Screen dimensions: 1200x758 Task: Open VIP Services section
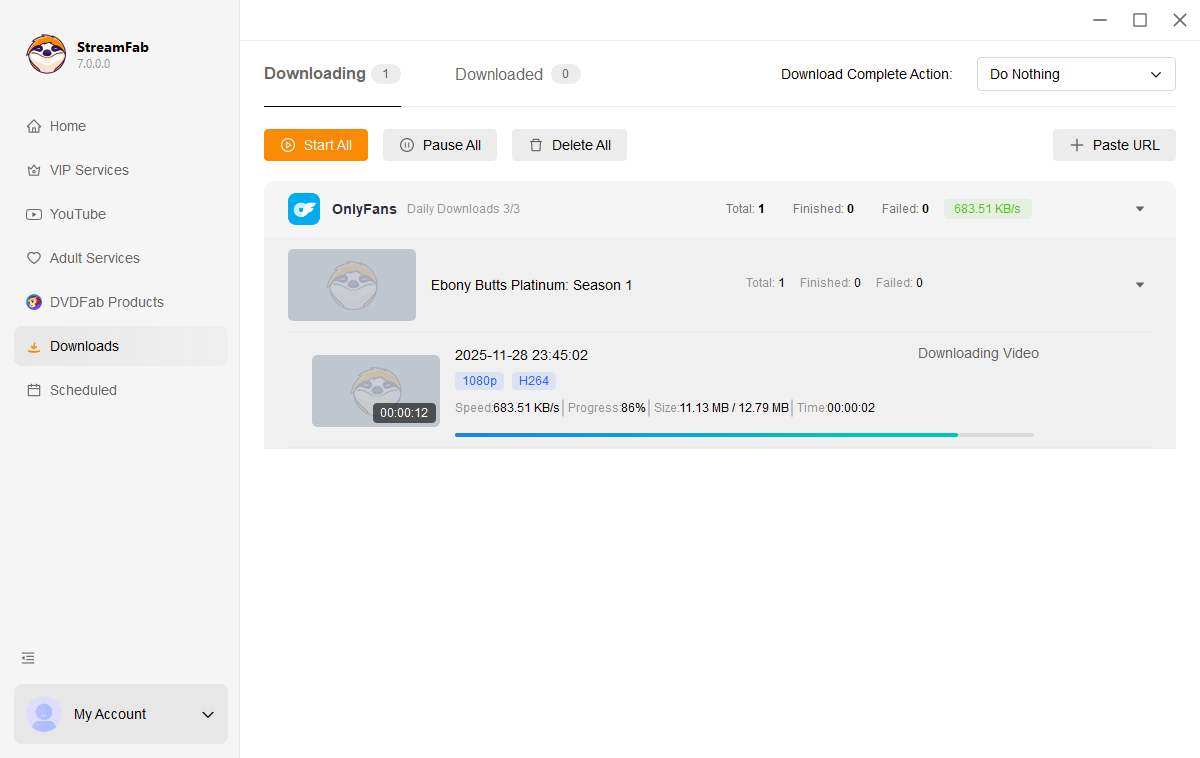[x=89, y=170]
